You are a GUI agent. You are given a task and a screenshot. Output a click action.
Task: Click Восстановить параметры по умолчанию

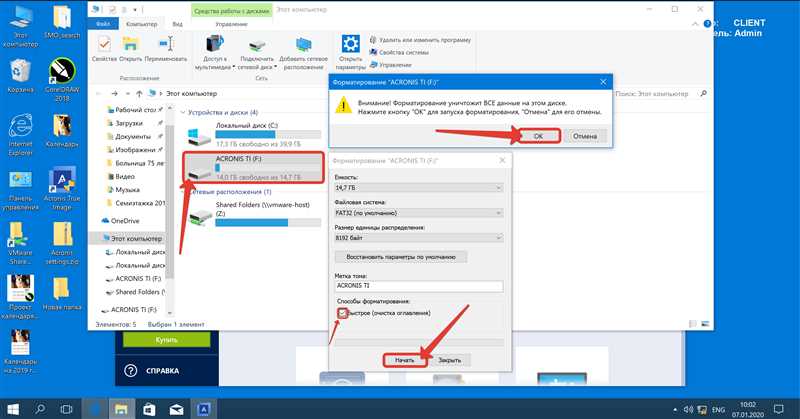401,257
